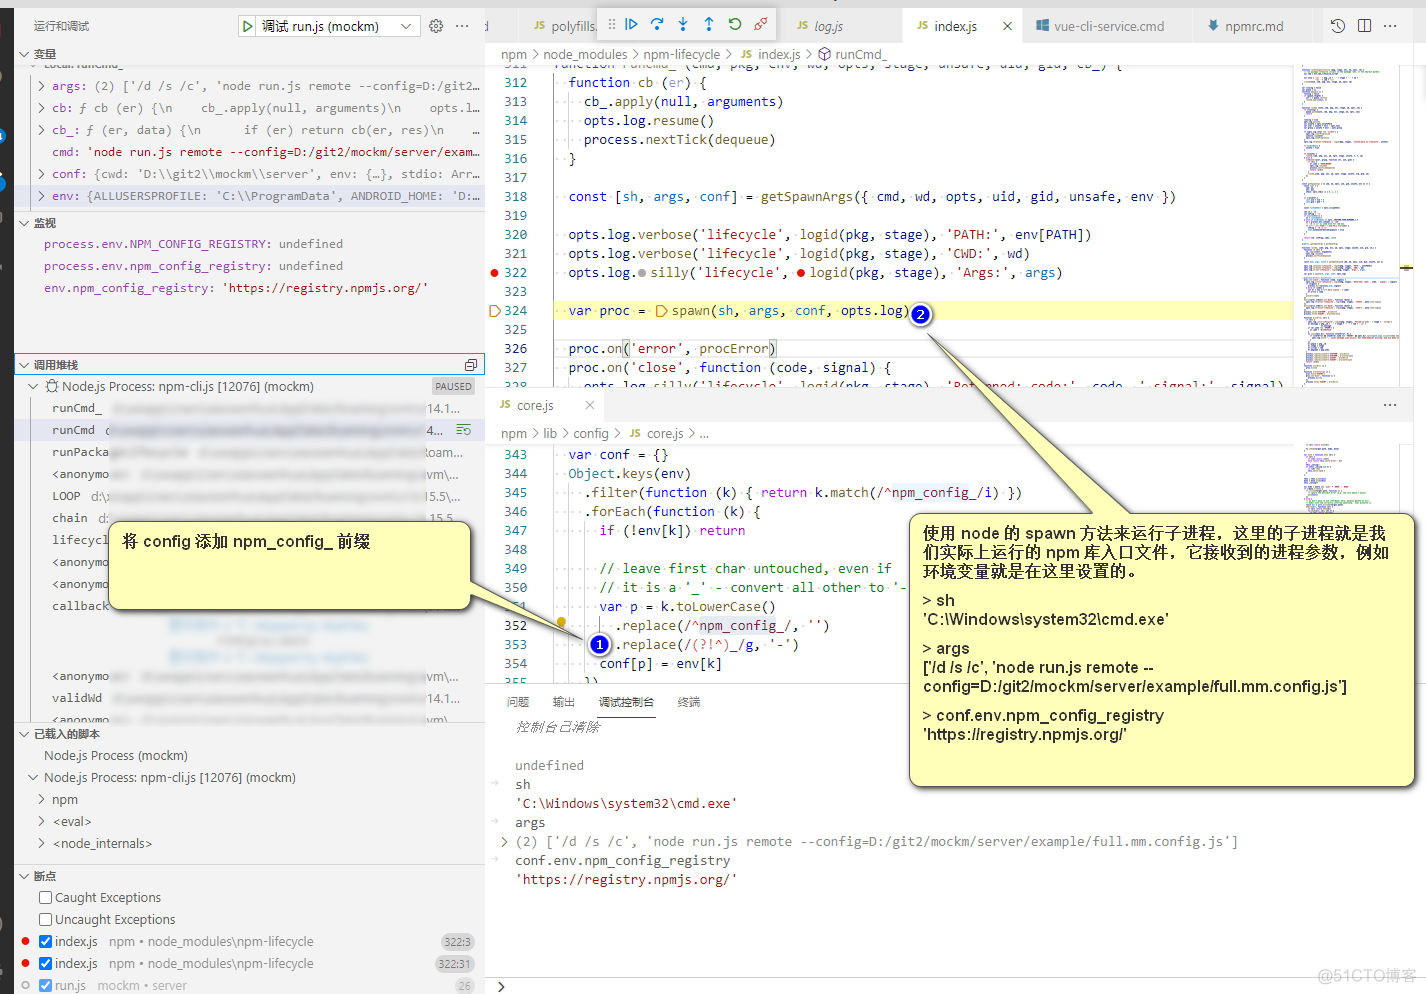Image resolution: width=1426 pixels, height=994 pixels.
Task: Switch to the log.js tab
Action: click(829, 27)
